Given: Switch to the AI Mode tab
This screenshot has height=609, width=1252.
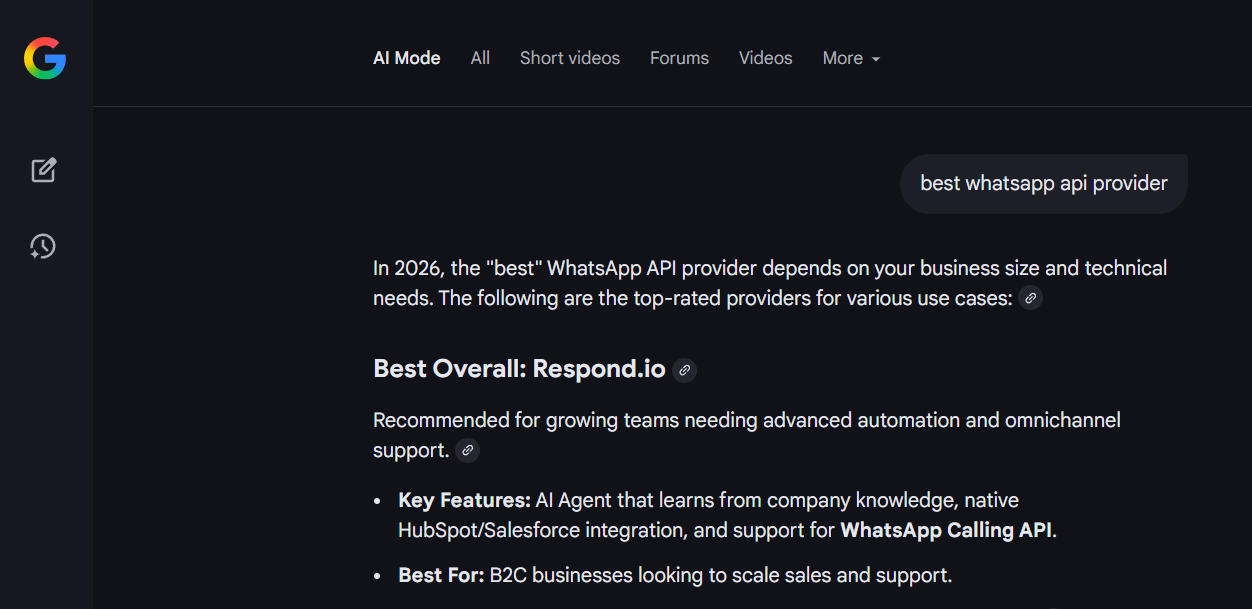Looking at the screenshot, I should (x=406, y=58).
